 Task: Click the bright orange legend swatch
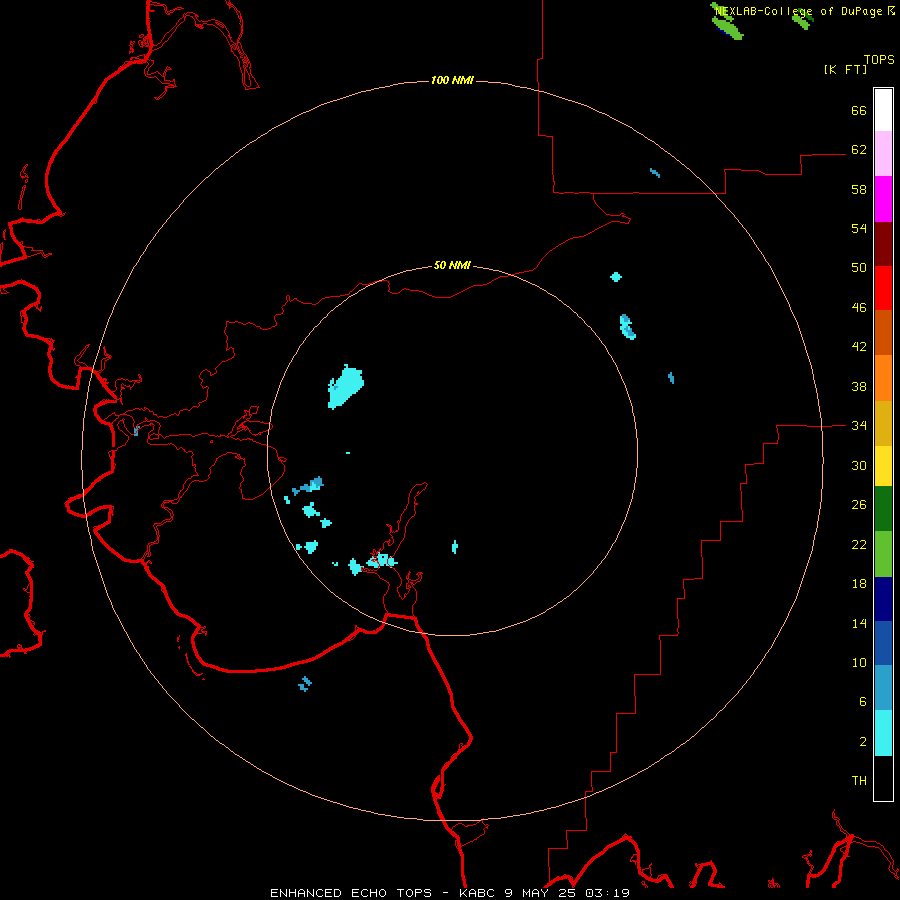883,378
